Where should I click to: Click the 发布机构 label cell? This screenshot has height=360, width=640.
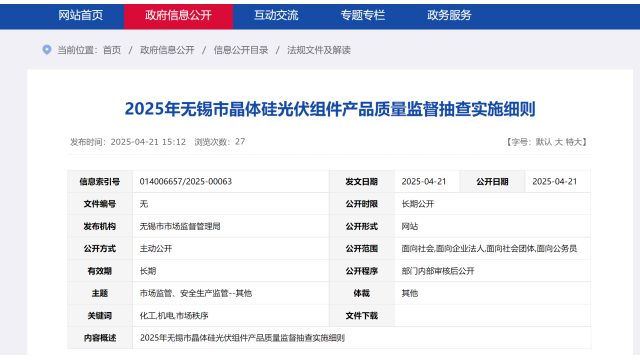(x=100, y=227)
